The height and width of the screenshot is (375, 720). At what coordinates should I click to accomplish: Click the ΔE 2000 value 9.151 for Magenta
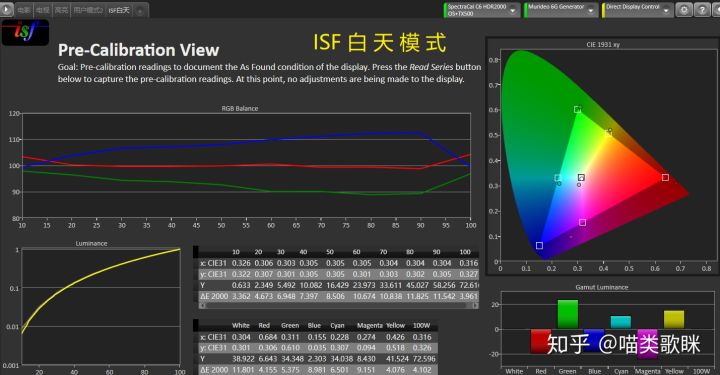pos(366,370)
